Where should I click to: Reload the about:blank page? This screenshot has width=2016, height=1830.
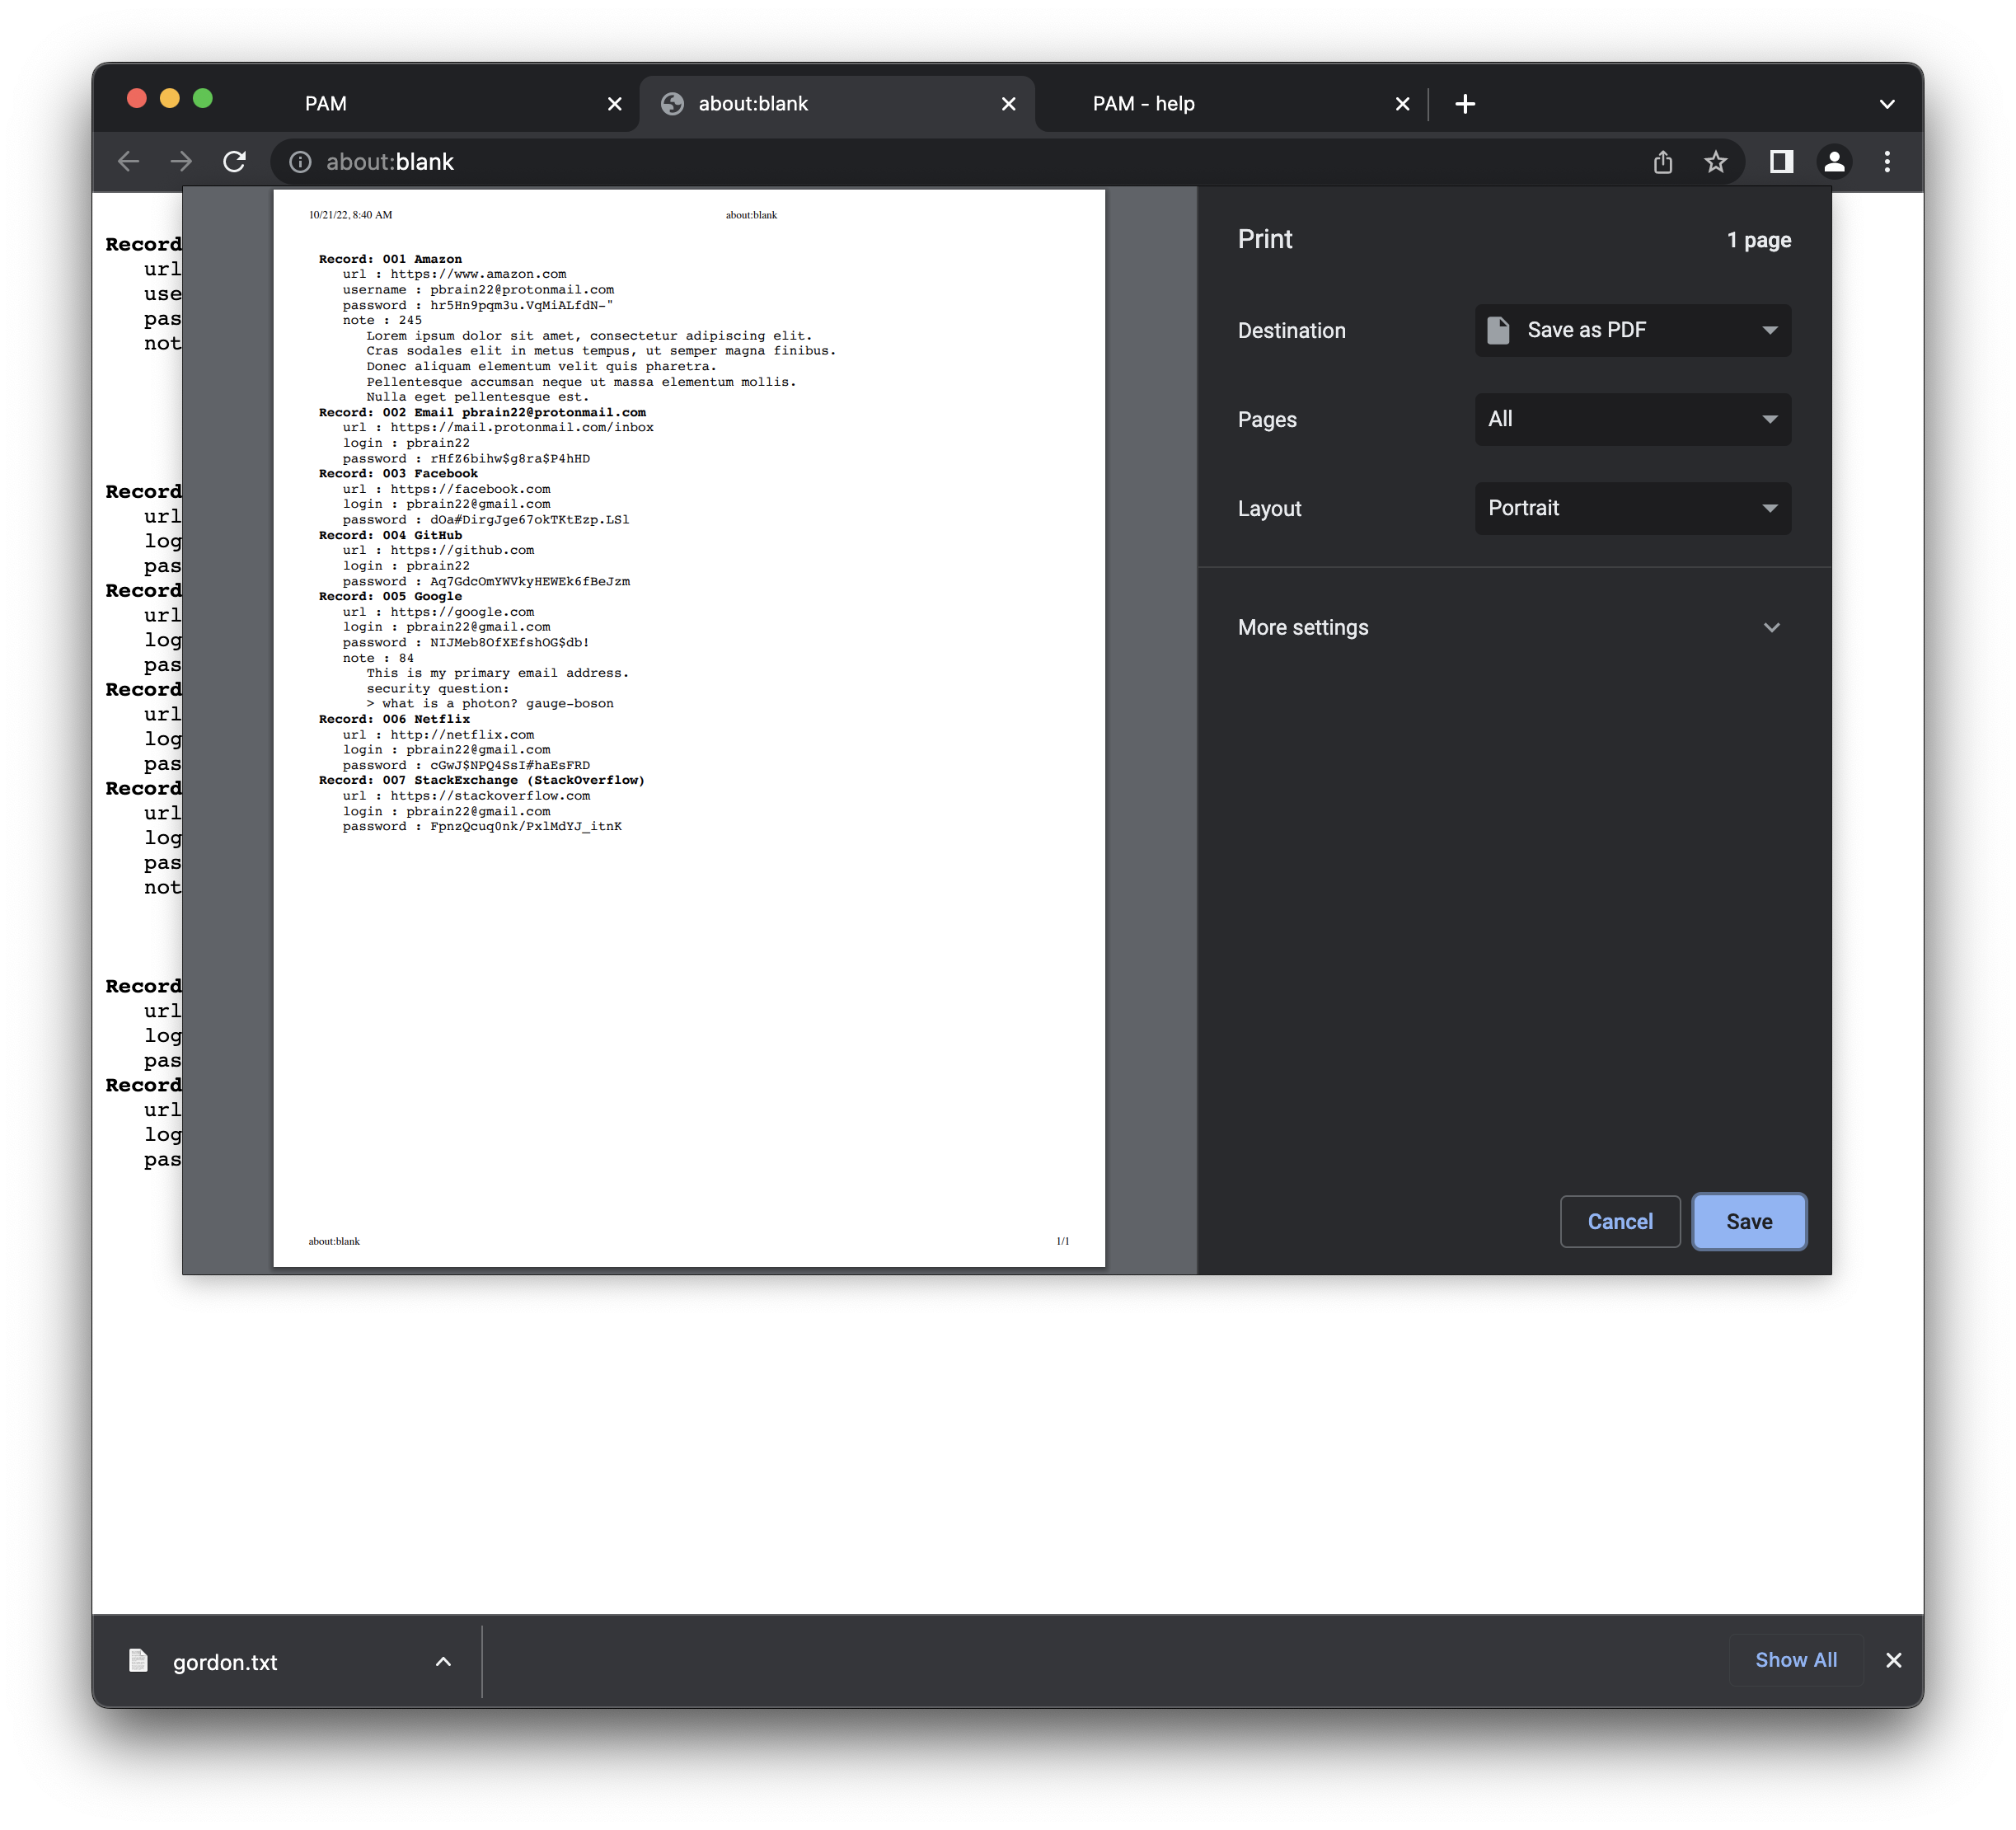pos(234,162)
